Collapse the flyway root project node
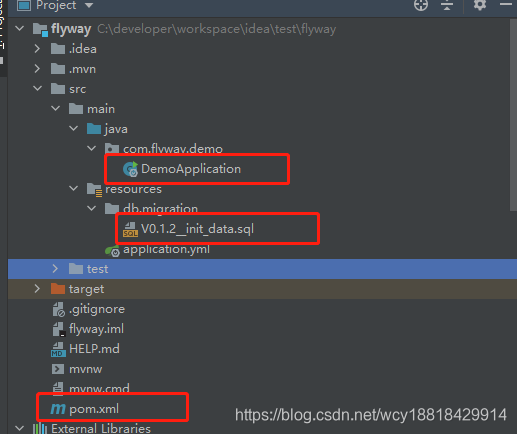Screen dimensions: 517x434 (20, 28)
